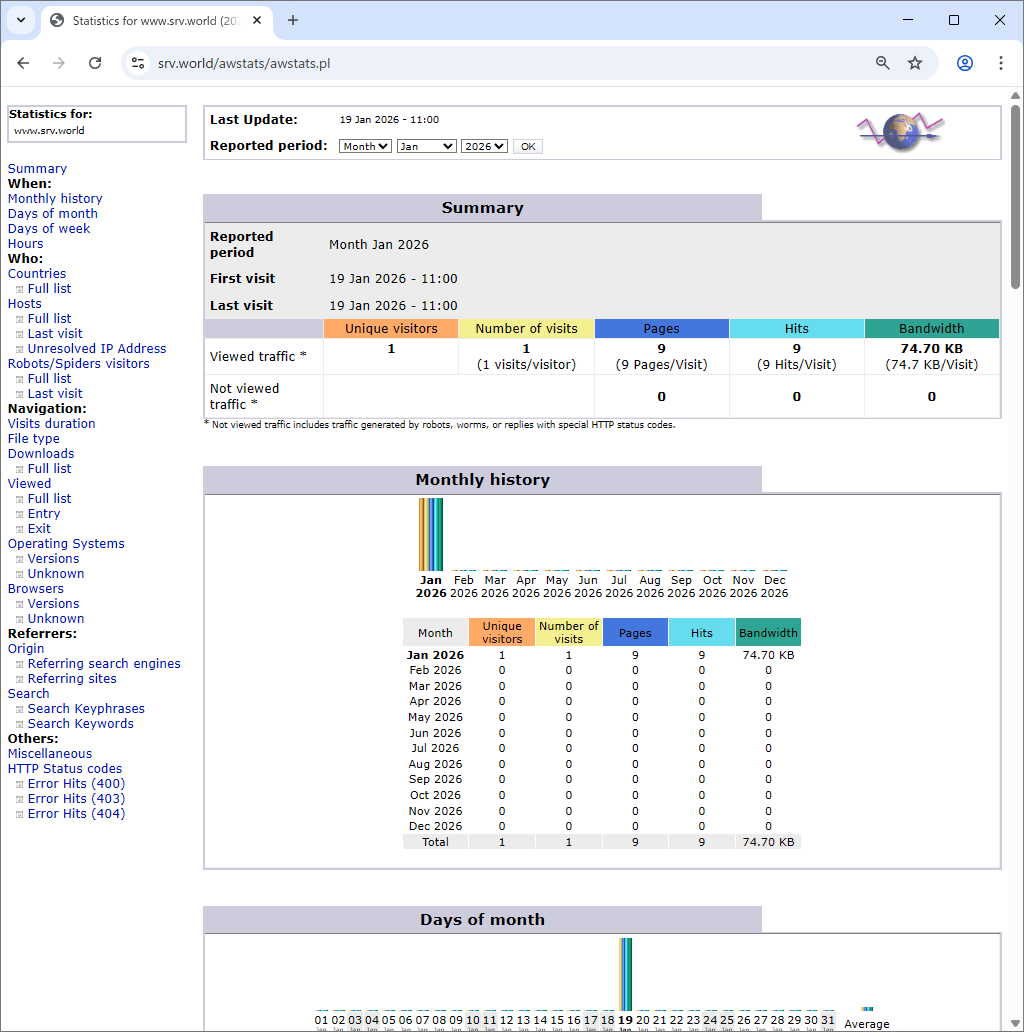Open the Error Hits (404) report

click(x=75, y=813)
